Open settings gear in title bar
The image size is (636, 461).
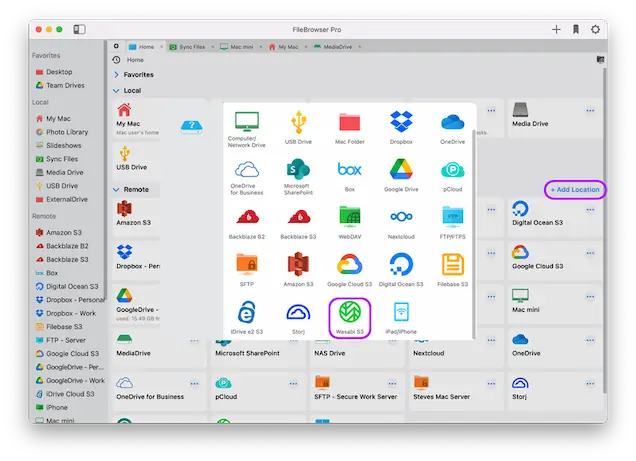tap(595, 29)
